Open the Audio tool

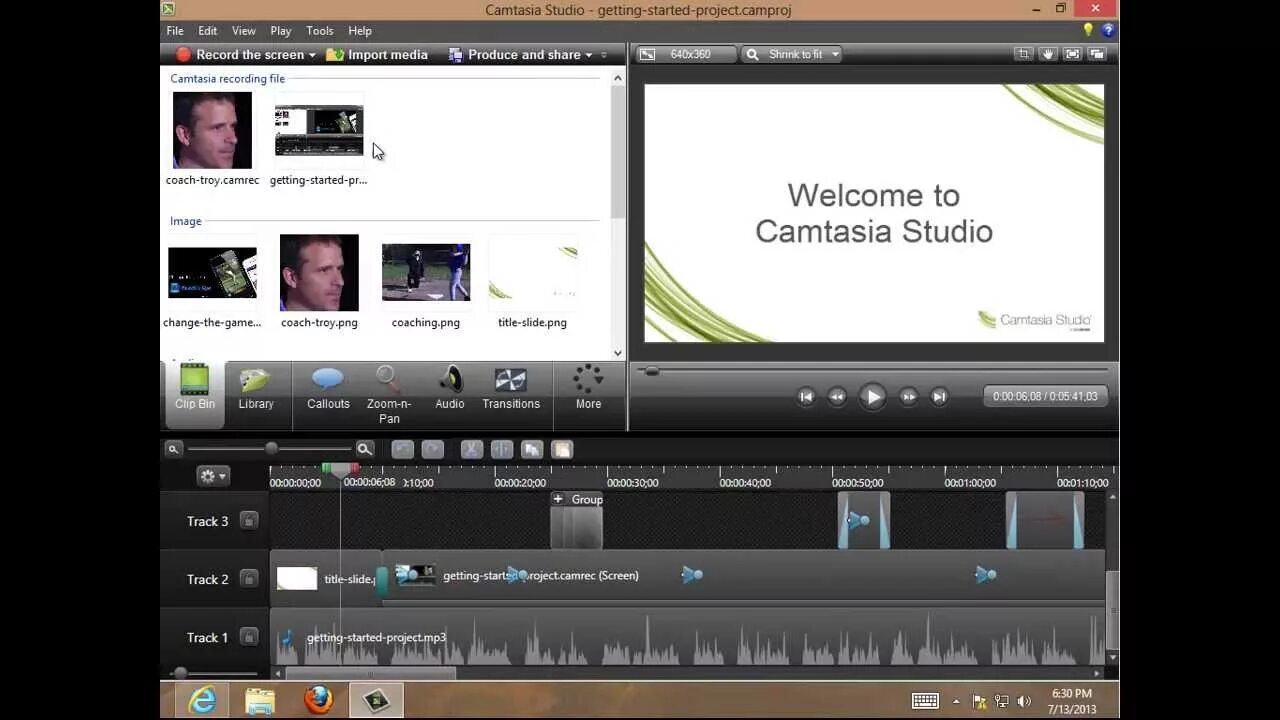450,388
